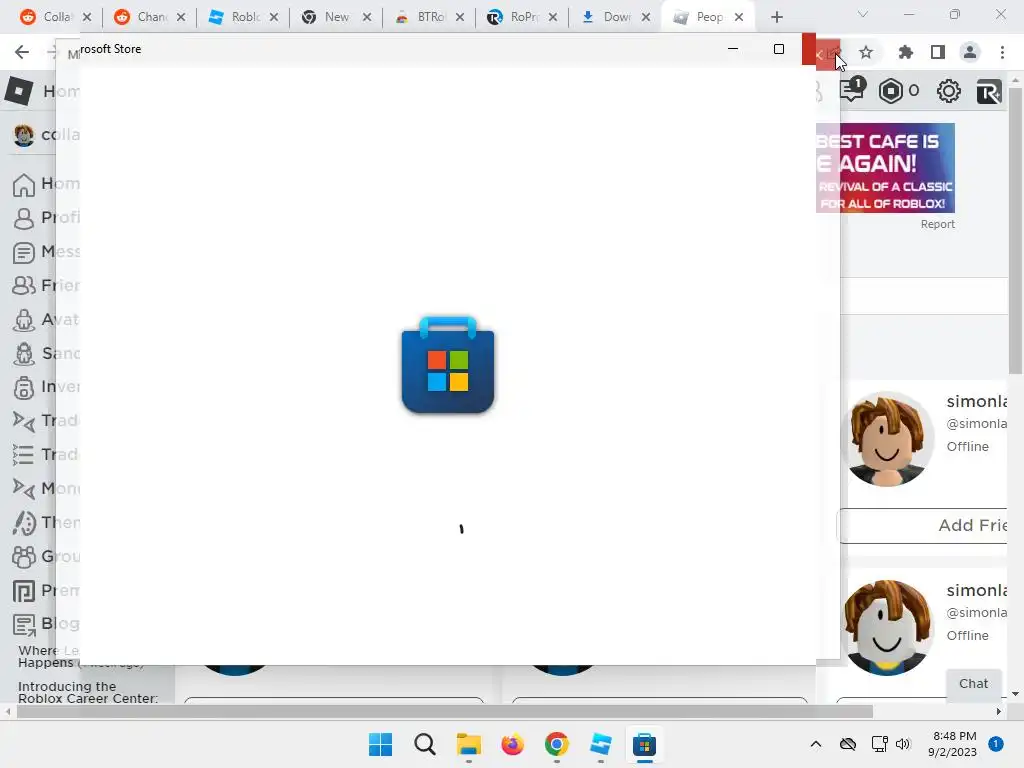Viewport: 1024px width, 768px height.
Task: Switch to the Colla Reddit tab
Action: pos(47,17)
